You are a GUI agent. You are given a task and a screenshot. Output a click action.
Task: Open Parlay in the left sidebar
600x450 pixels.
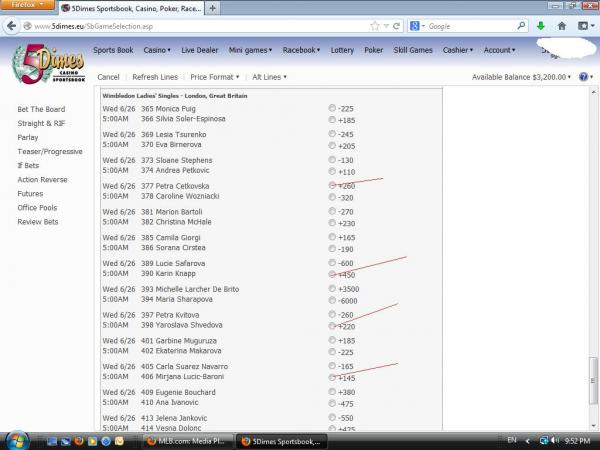tap(29, 137)
